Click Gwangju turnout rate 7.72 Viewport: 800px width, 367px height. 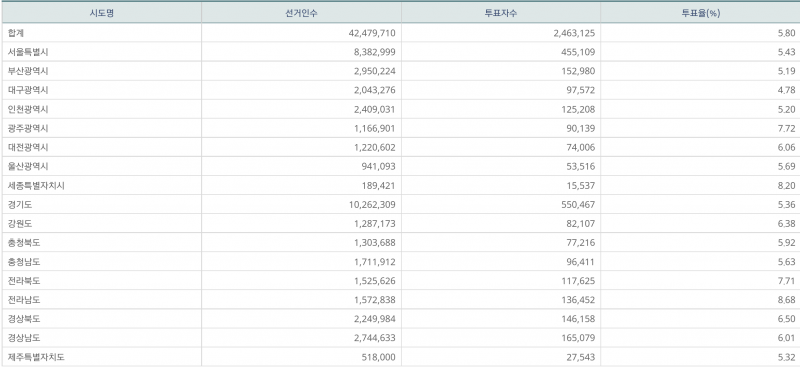pos(786,128)
